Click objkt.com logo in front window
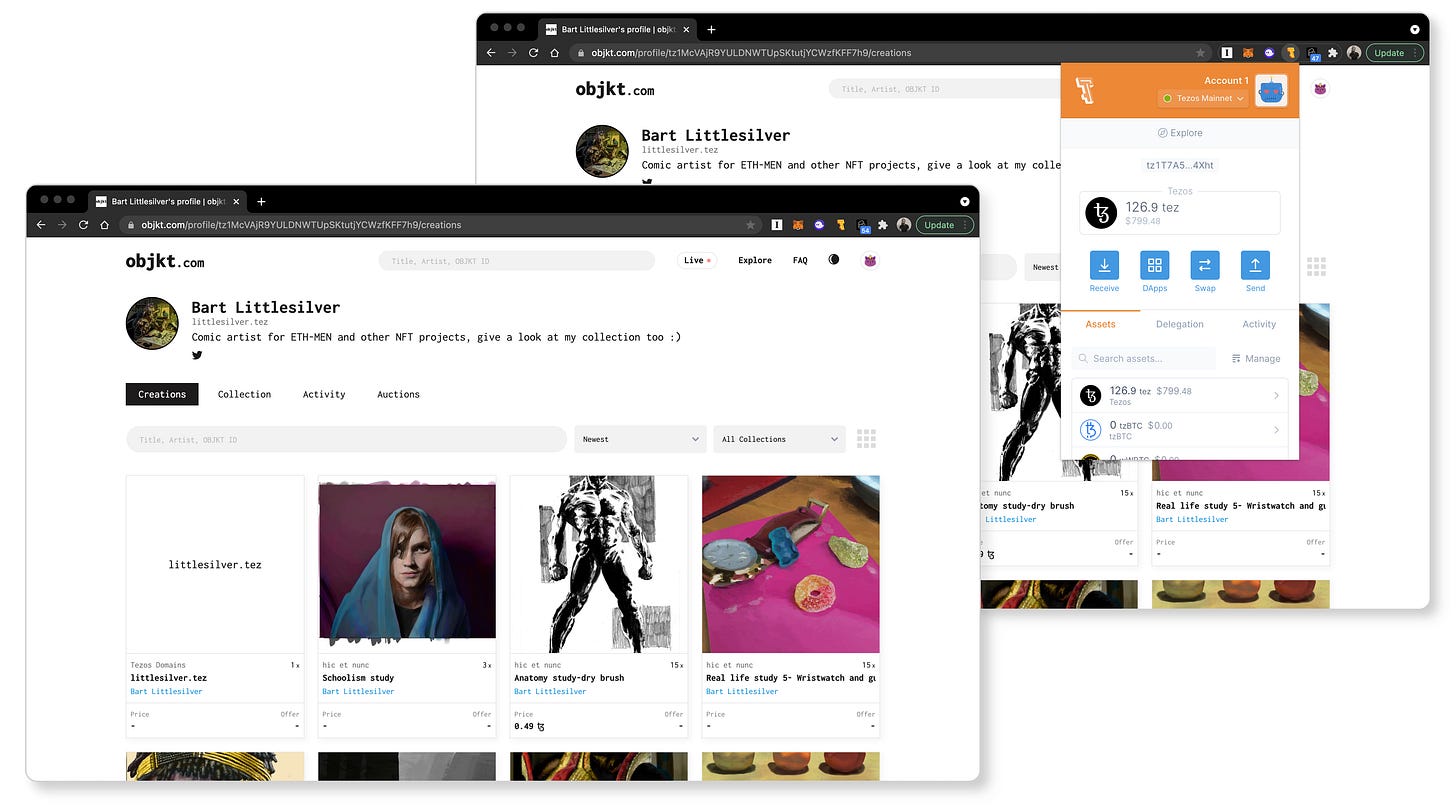 click(165, 261)
